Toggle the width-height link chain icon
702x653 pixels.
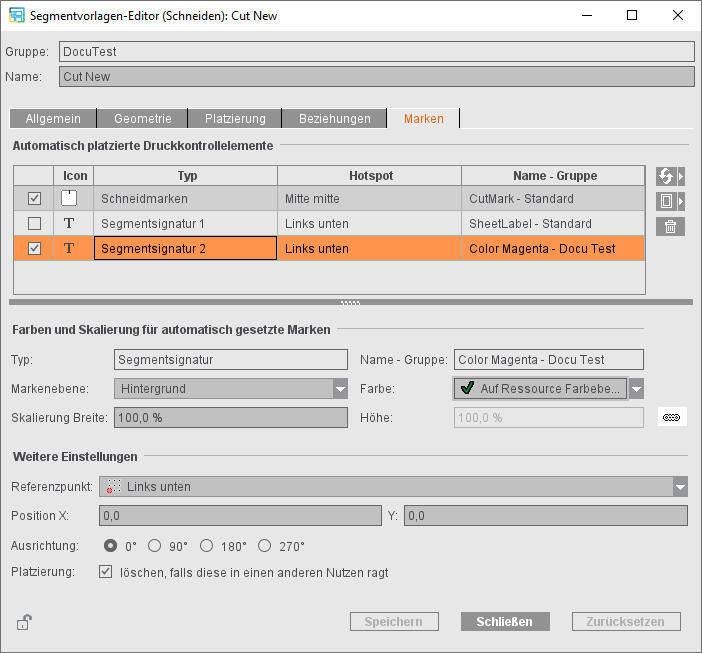coord(672,418)
